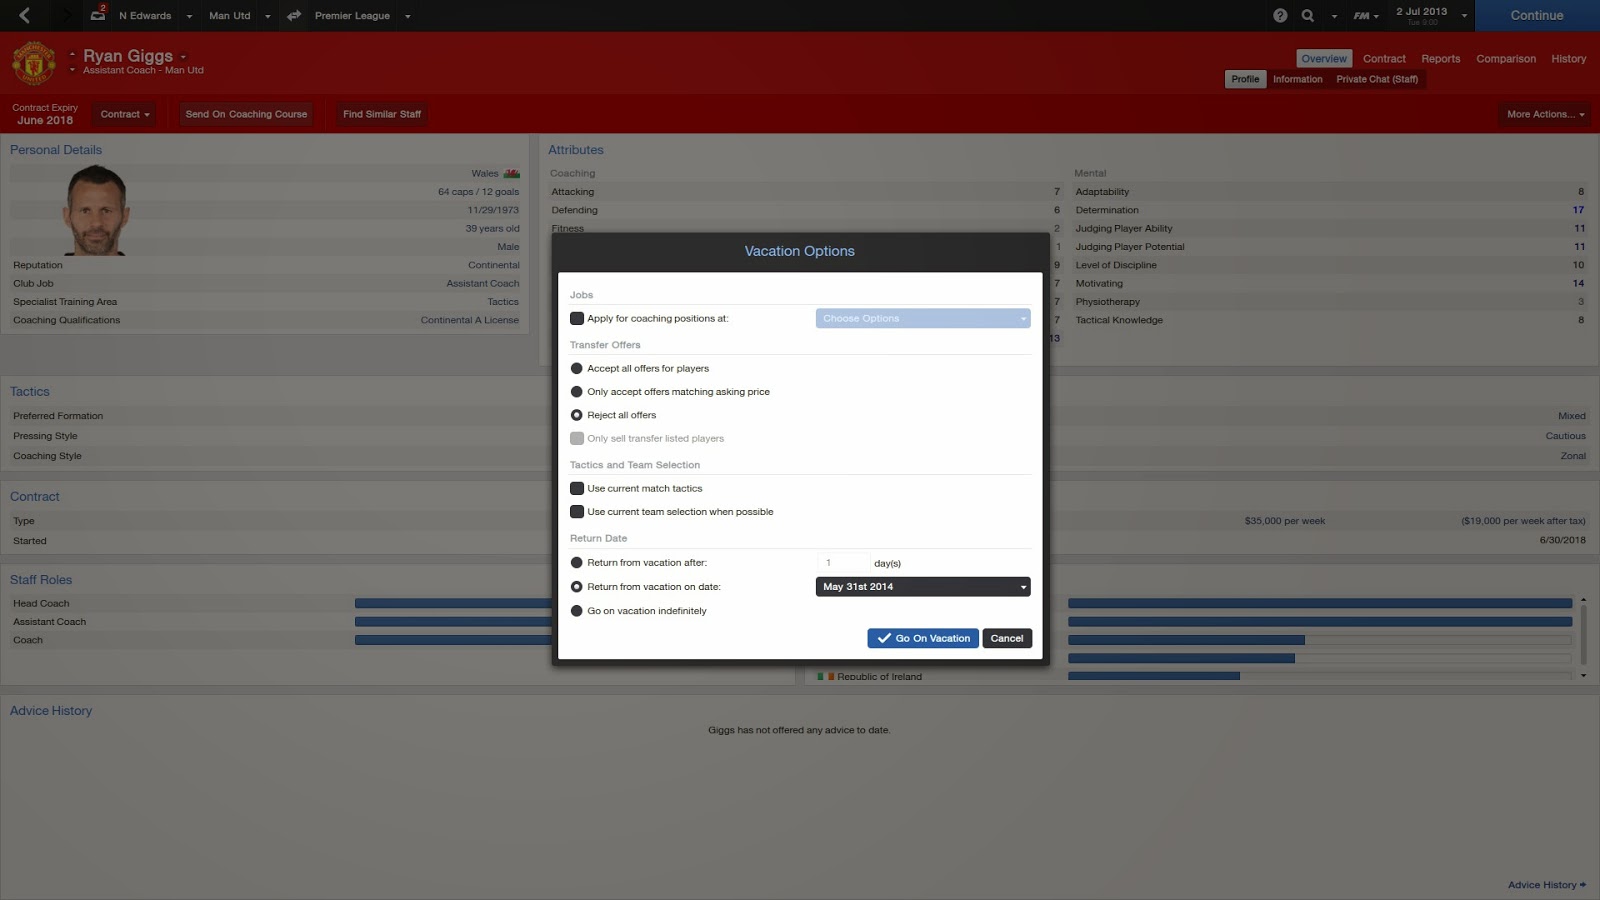Screen dimensions: 1600x900
Task: Click the Staff Roles heading
Action: 41,580
